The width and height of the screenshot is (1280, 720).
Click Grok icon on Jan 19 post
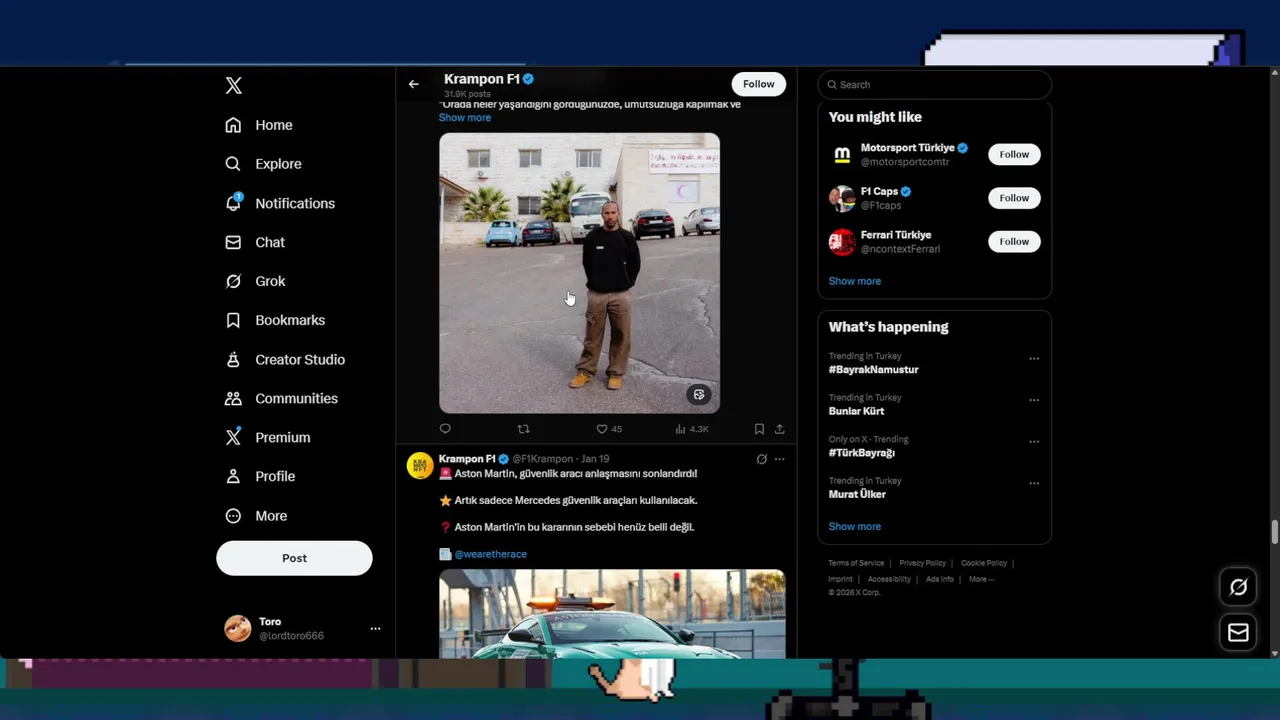point(761,459)
